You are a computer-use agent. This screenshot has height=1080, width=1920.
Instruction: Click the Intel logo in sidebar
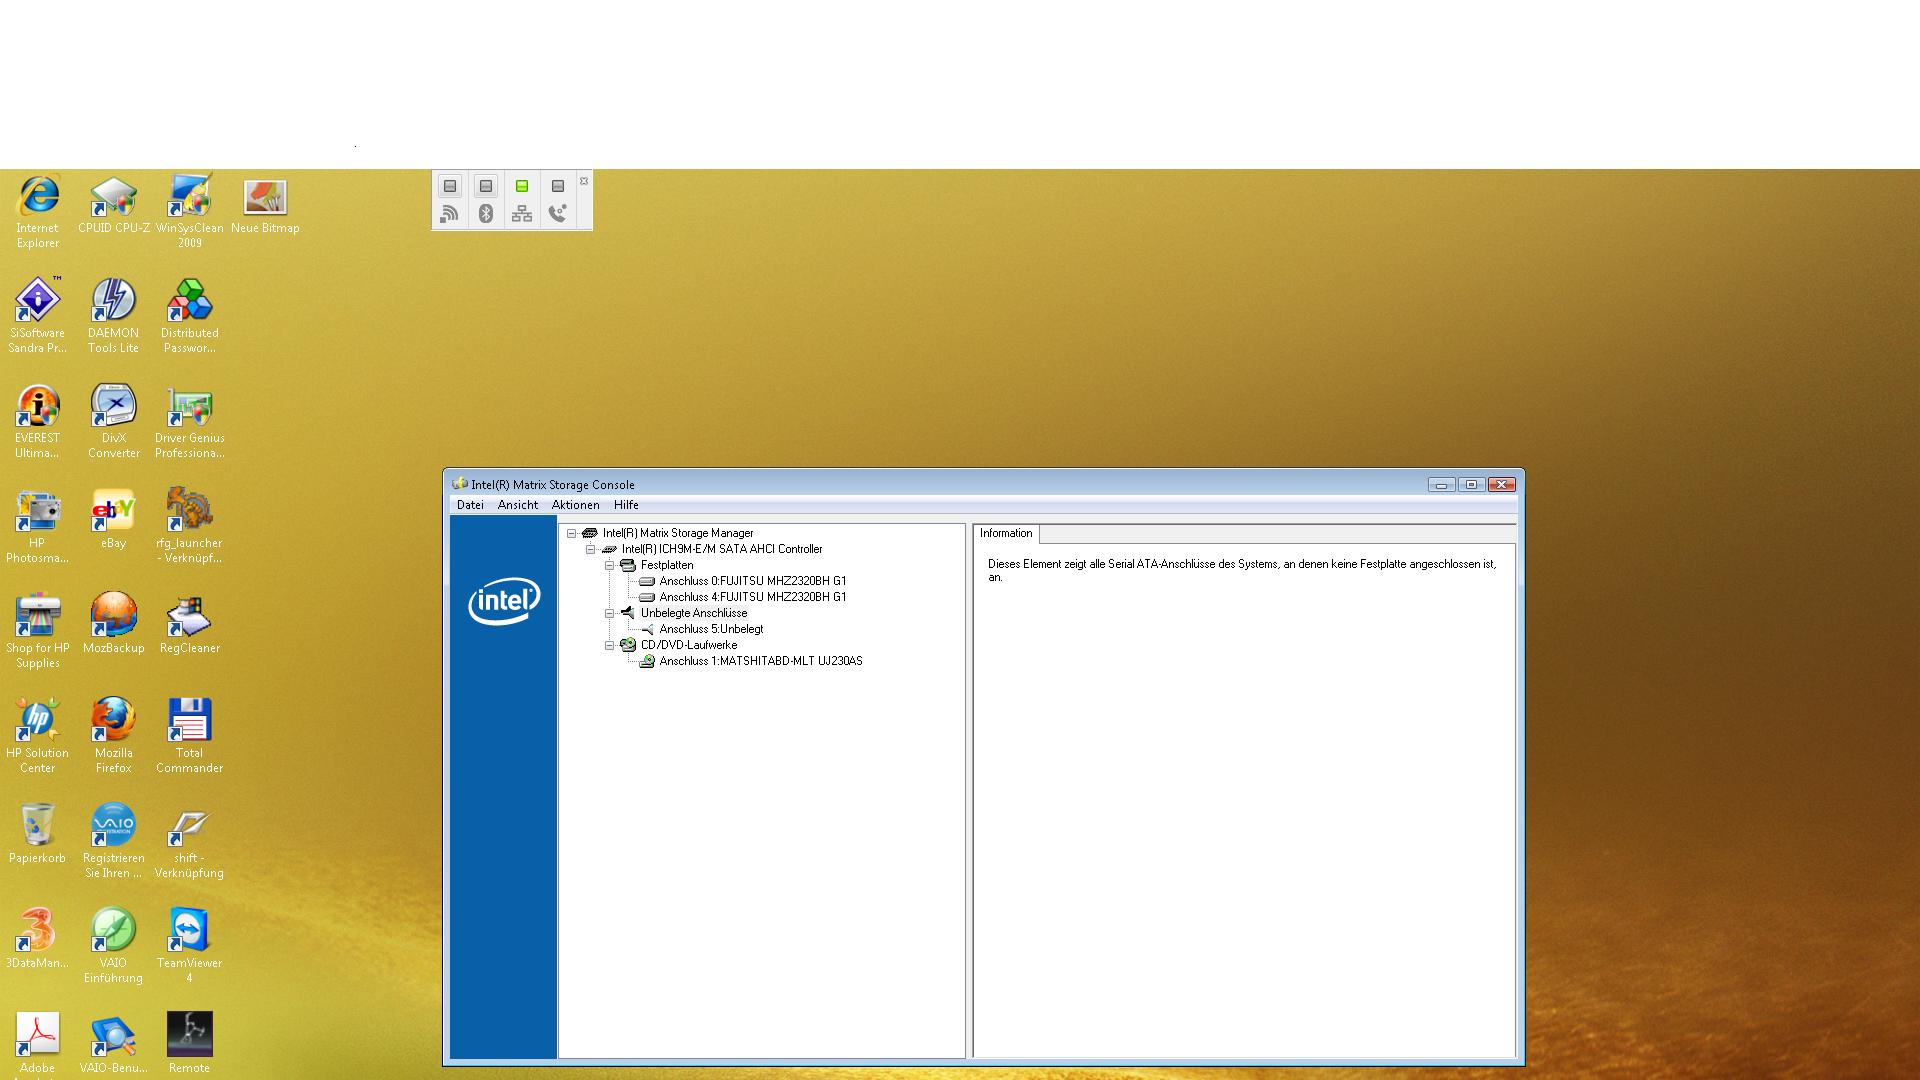[504, 600]
